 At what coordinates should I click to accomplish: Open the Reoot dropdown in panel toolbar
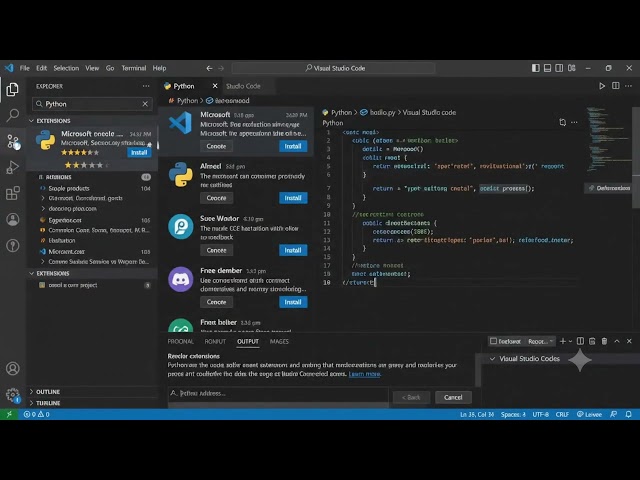pyautogui.click(x=540, y=341)
